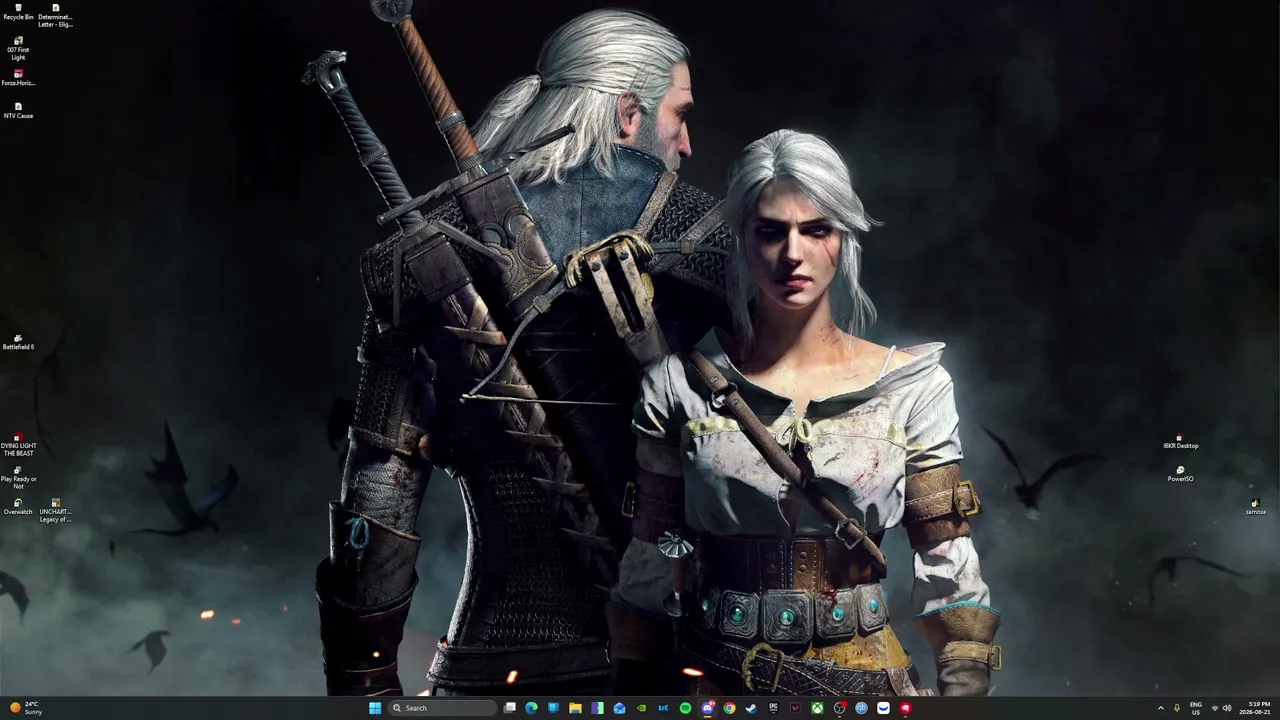Screen dimensions: 1280x720
Task: Select the samosa desktop icon
Action: [1255, 507]
